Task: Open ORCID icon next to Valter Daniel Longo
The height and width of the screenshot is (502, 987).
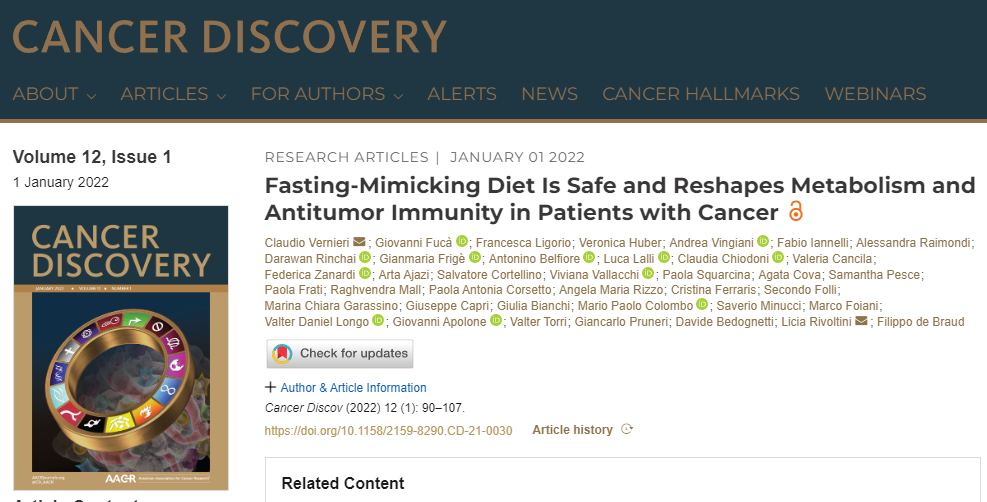Action: (x=378, y=320)
